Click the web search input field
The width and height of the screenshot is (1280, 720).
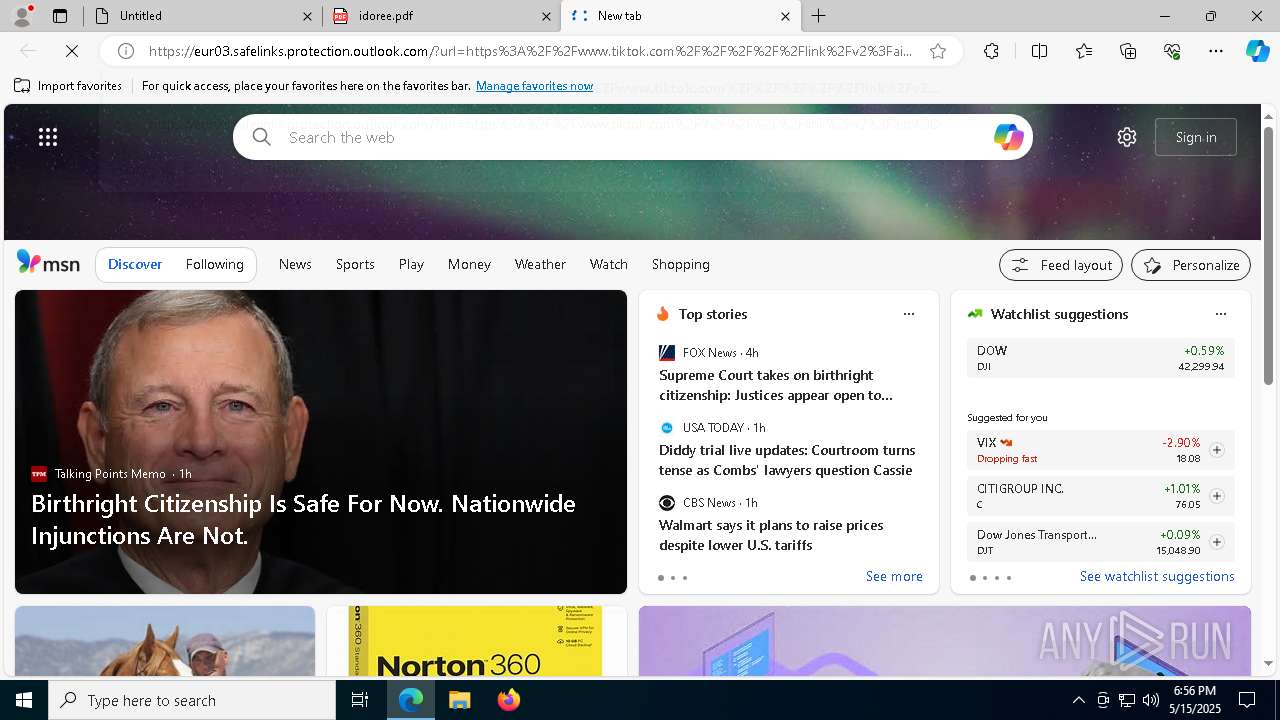click(x=632, y=137)
